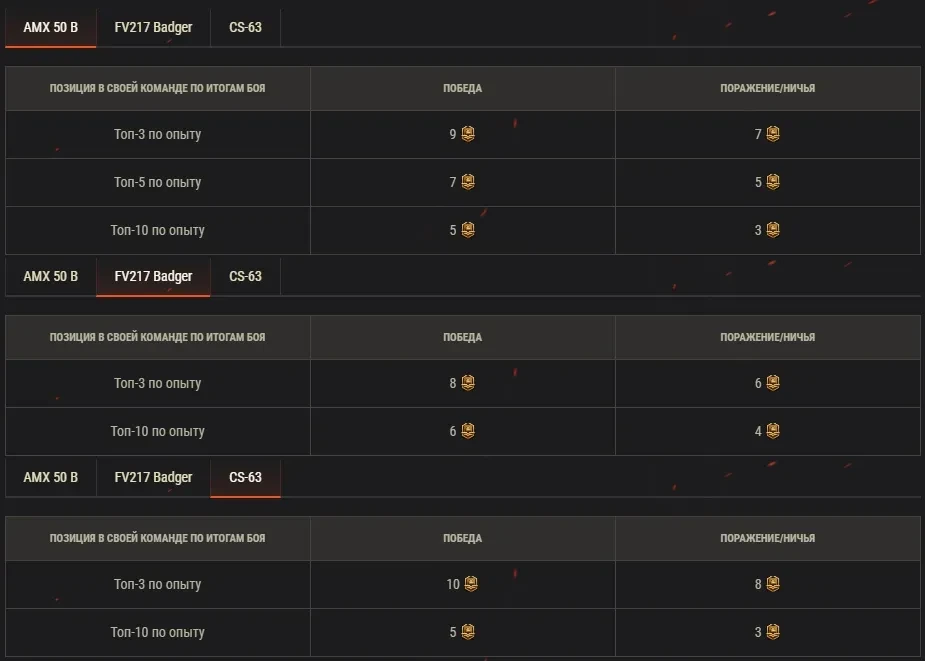This screenshot has width=925, height=661.
Task: Select CS-63 tab right of active FV217 Badger
Action: (x=245, y=276)
